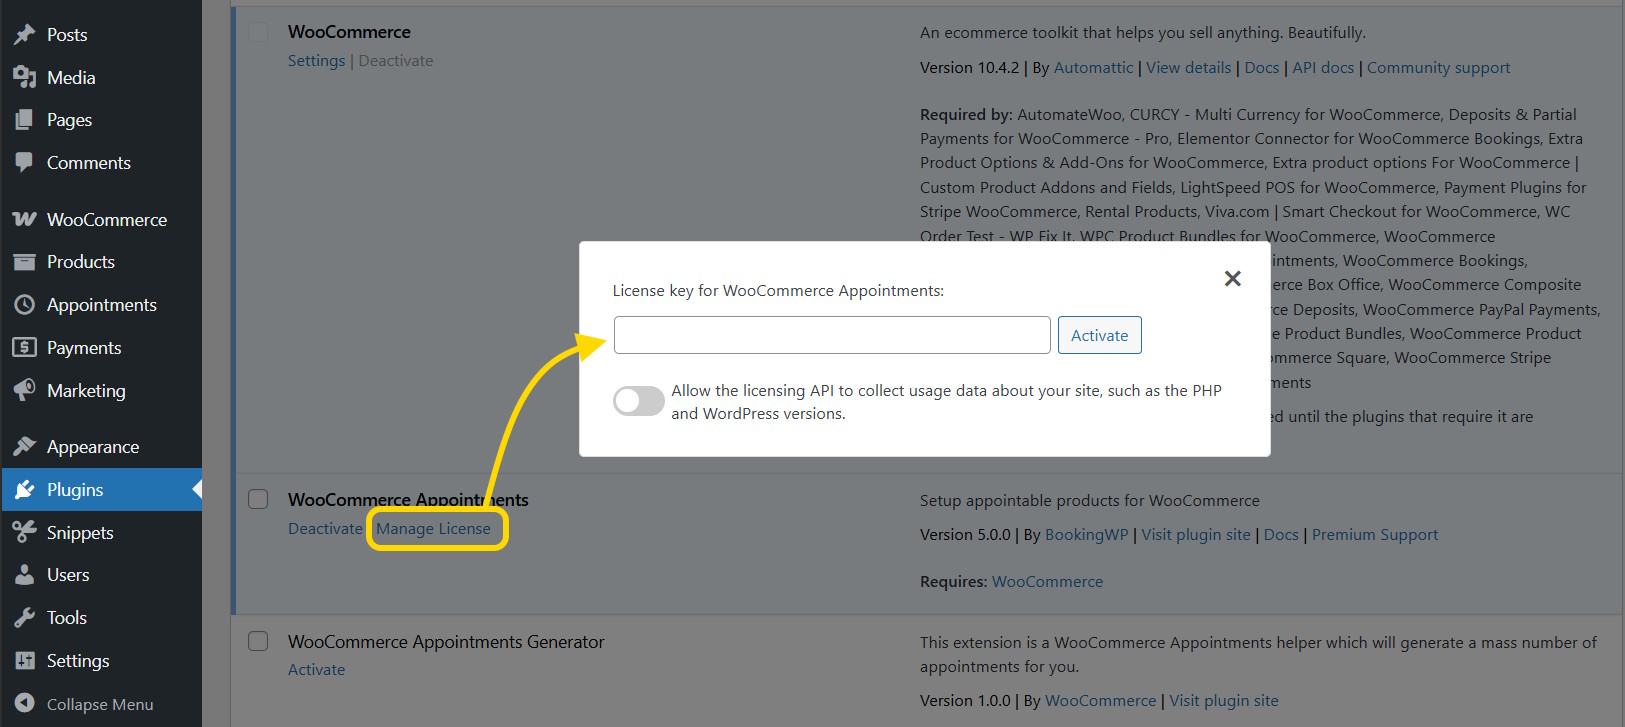Click the Users person icon
Screen dimensions: 1625x727
pos(25,575)
